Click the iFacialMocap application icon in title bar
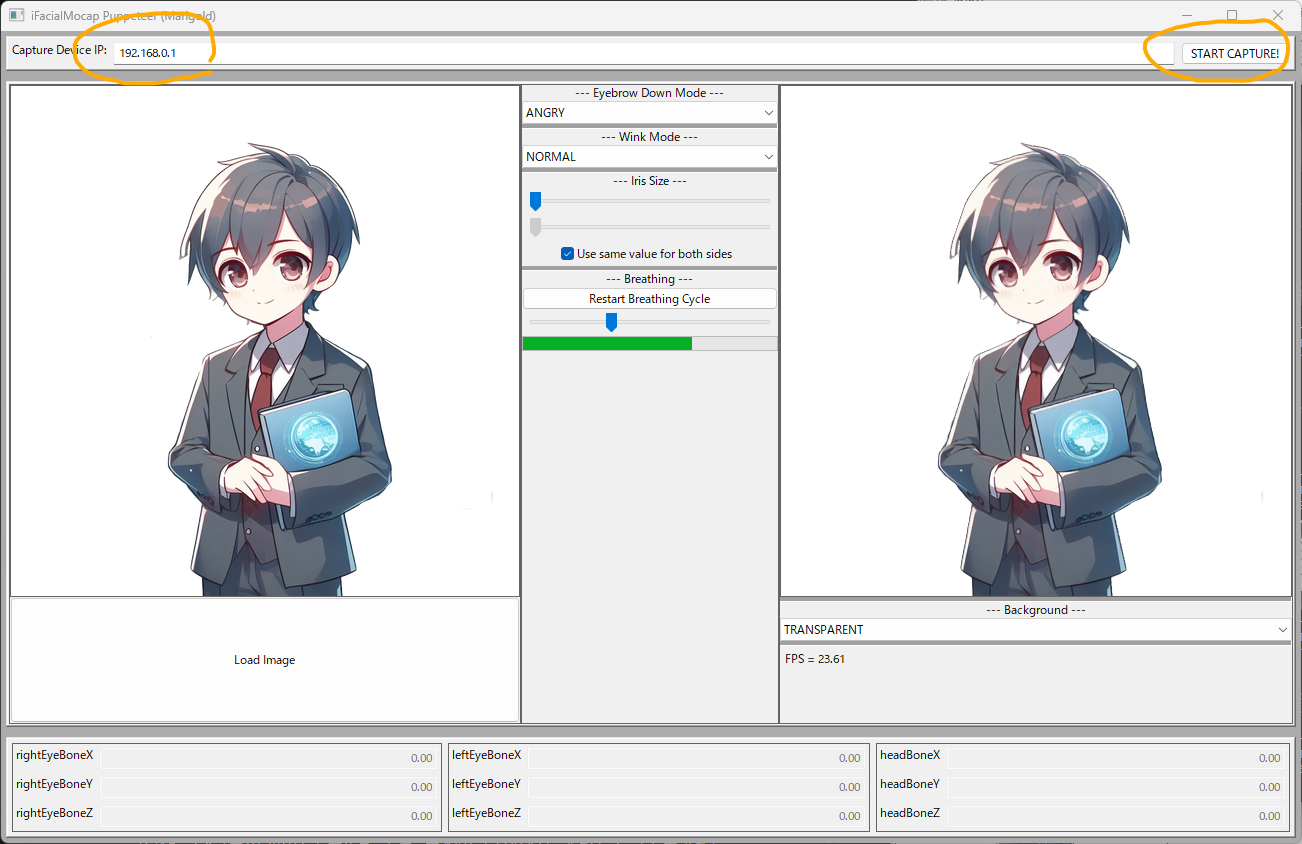 pos(14,15)
